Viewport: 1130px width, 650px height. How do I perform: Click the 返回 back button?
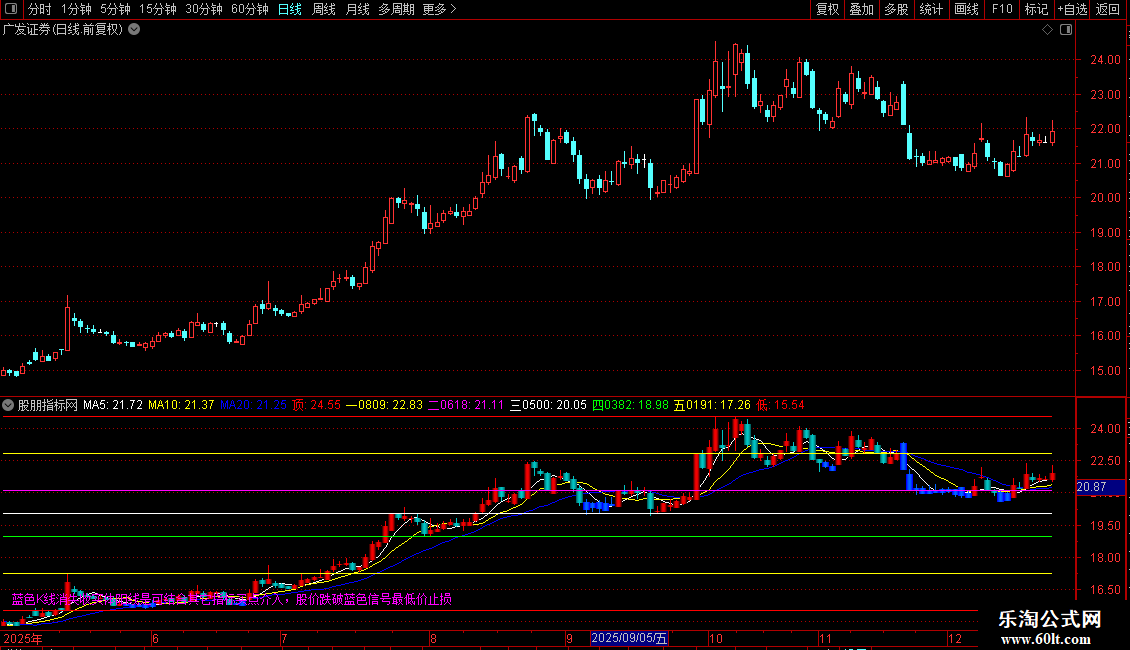tap(1108, 9)
